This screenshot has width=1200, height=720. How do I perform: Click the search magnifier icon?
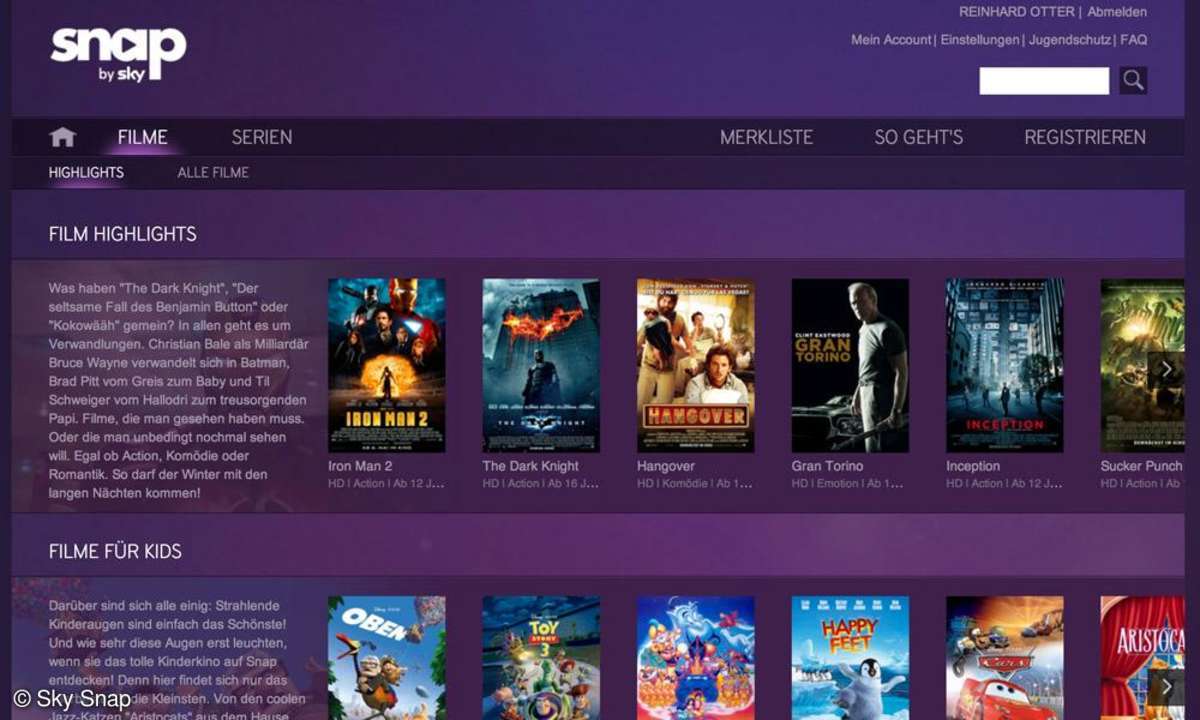tap(1133, 80)
